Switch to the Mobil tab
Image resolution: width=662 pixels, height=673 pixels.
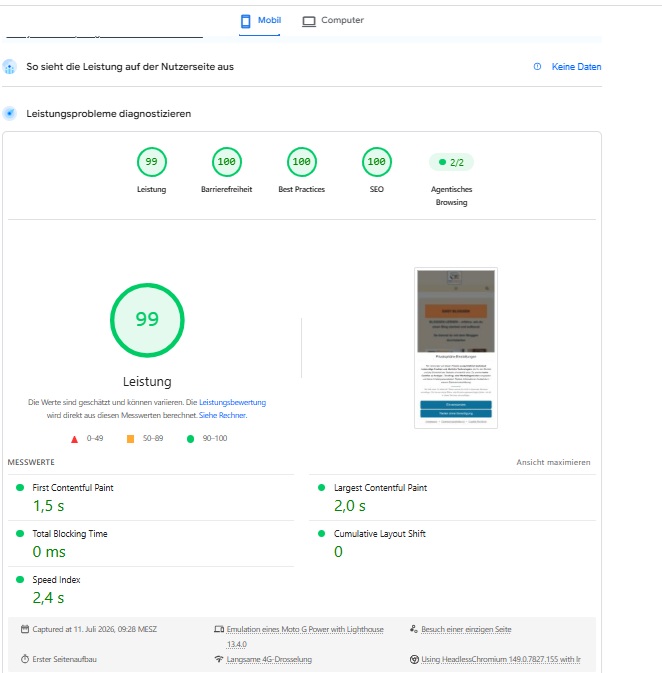click(260, 21)
